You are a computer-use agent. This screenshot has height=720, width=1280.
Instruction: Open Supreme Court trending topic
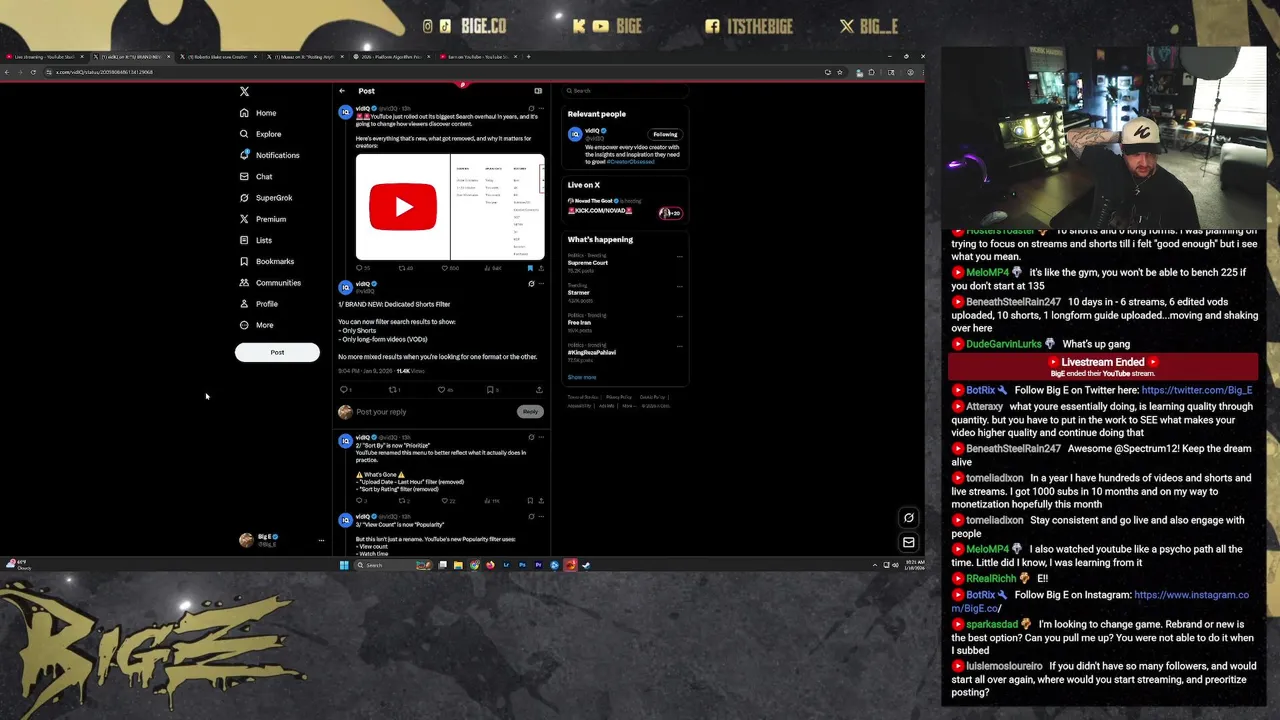tap(588, 263)
